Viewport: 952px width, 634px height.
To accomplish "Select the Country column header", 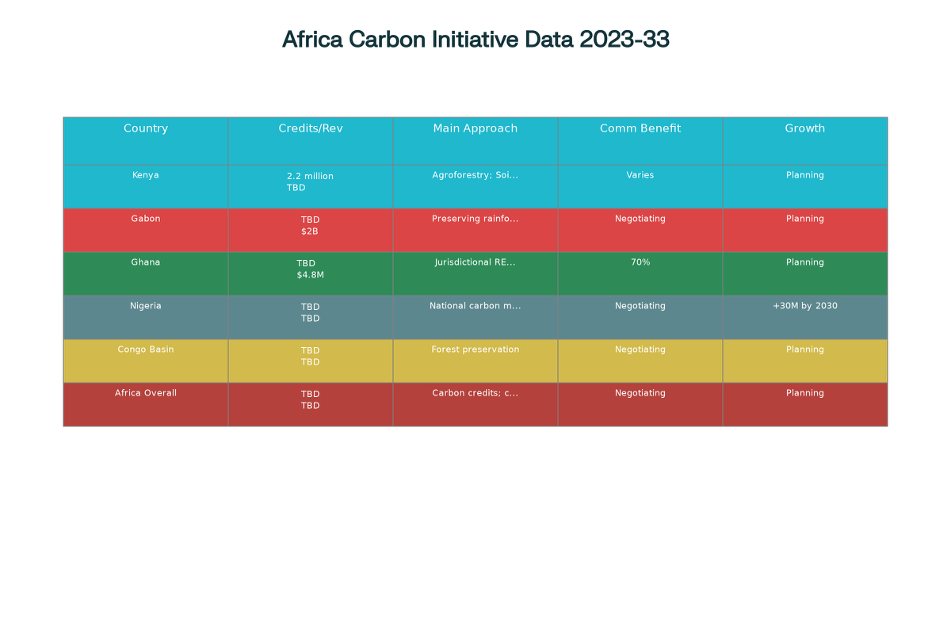I will (145, 128).
